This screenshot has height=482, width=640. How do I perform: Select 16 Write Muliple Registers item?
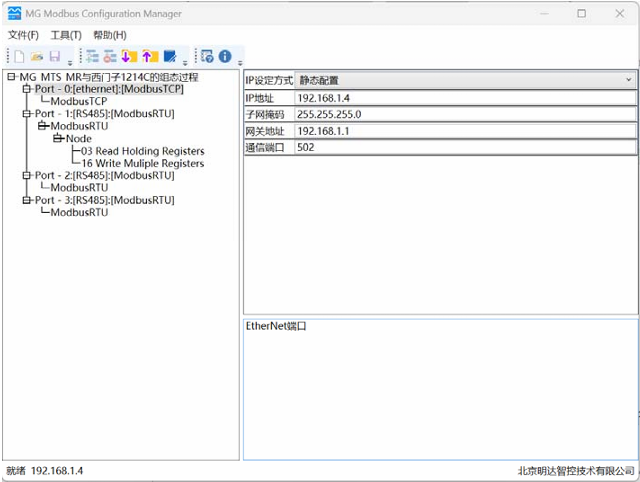(x=142, y=163)
